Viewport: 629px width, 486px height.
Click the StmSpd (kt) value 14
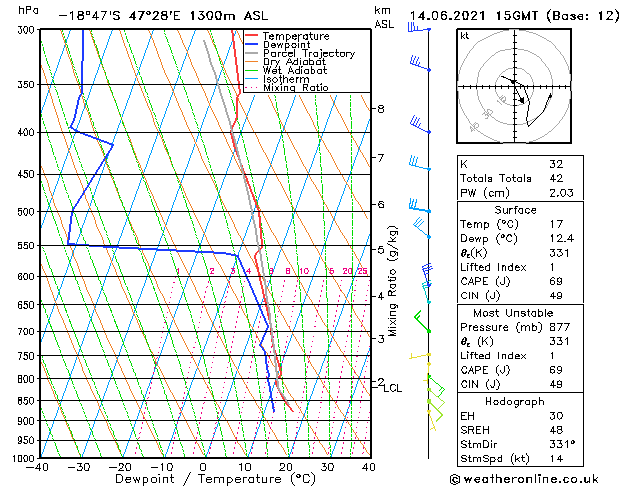tap(556, 459)
